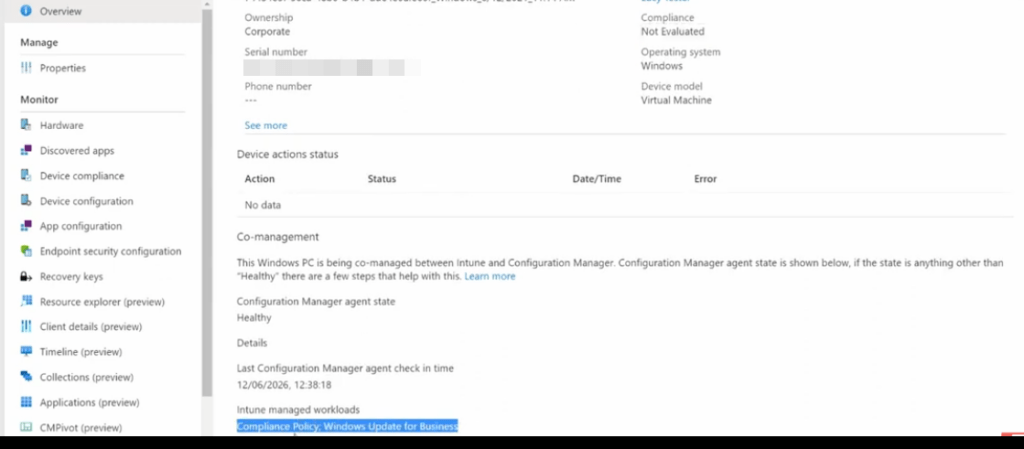Open the Recovery keys lock icon

[x=26, y=277]
